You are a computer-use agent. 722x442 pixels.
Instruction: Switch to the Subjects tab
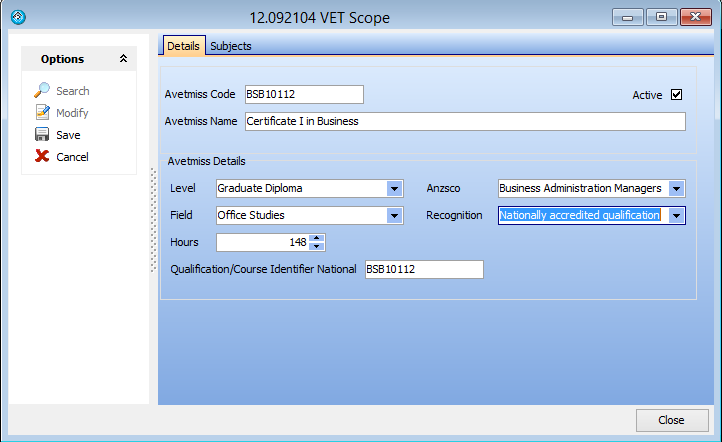click(231, 46)
